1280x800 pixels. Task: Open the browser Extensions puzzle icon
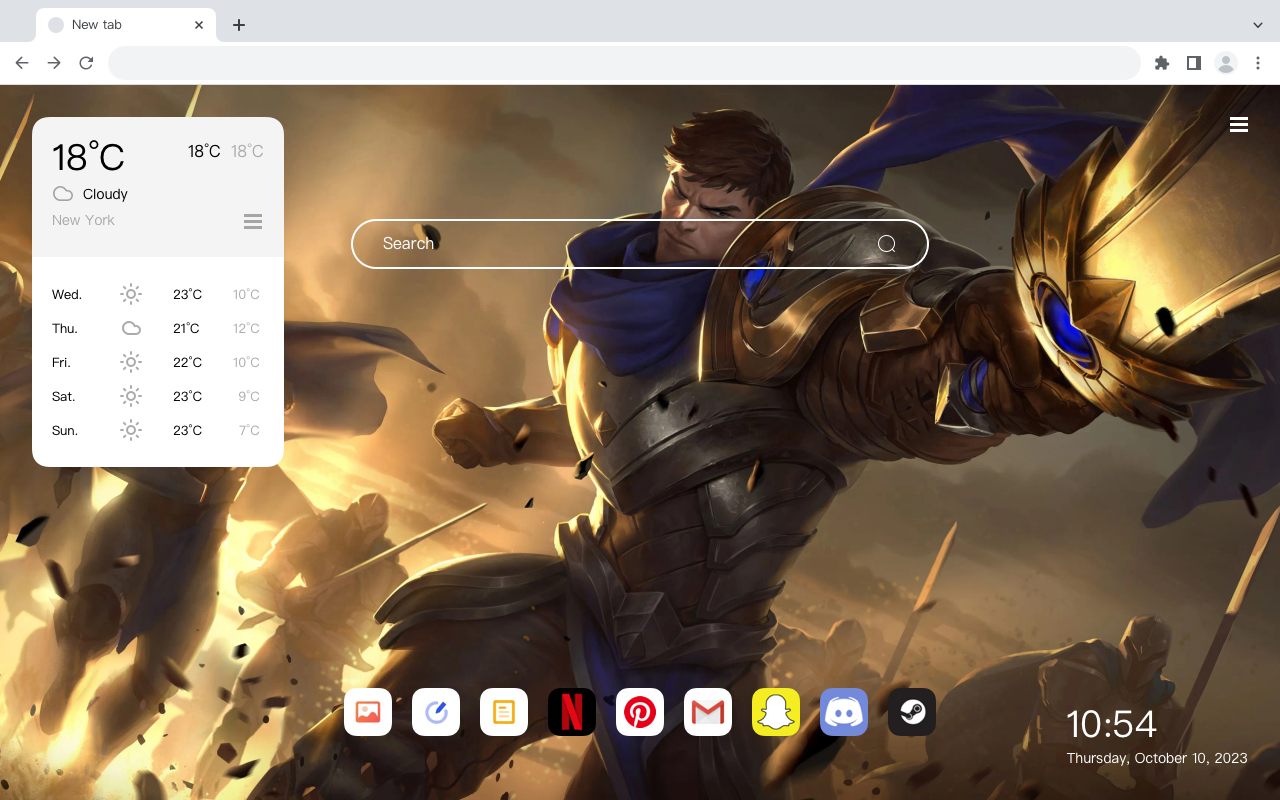click(x=1162, y=63)
